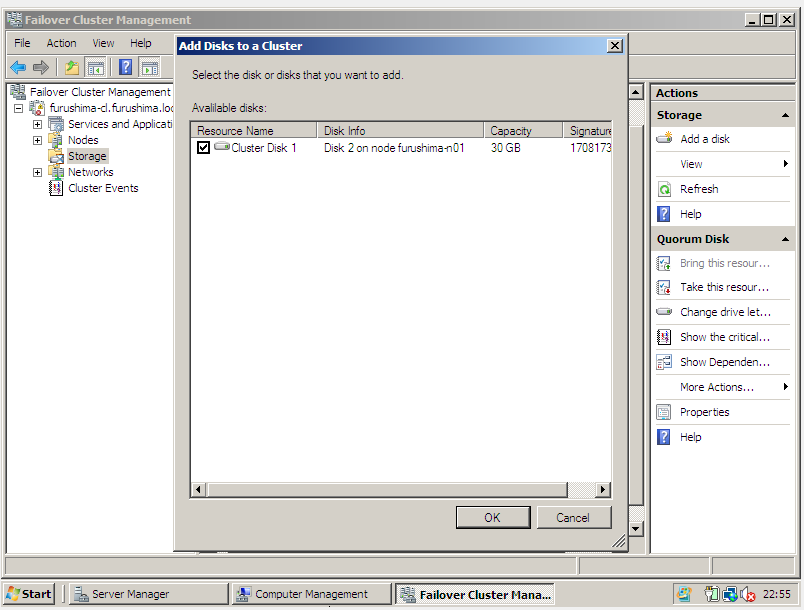Open the More Actions submenu arrow
Image resolution: width=804 pixels, height=610 pixels.
click(786, 387)
